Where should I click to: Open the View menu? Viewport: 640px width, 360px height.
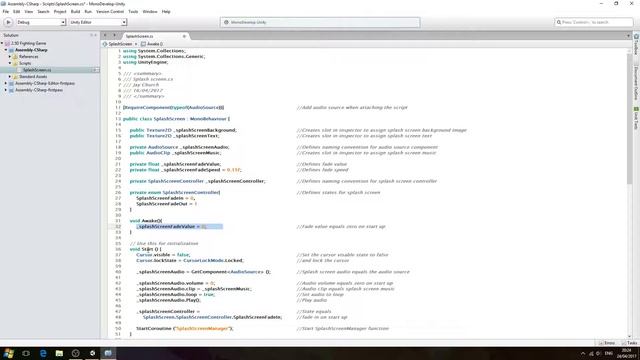click(29, 12)
